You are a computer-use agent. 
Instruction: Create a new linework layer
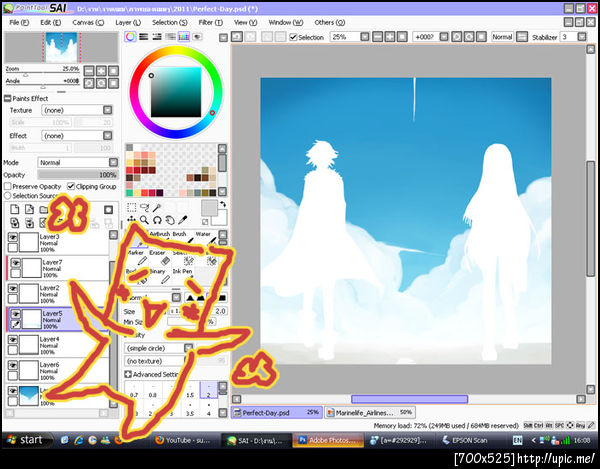pyautogui.click(x=29, y=209)
